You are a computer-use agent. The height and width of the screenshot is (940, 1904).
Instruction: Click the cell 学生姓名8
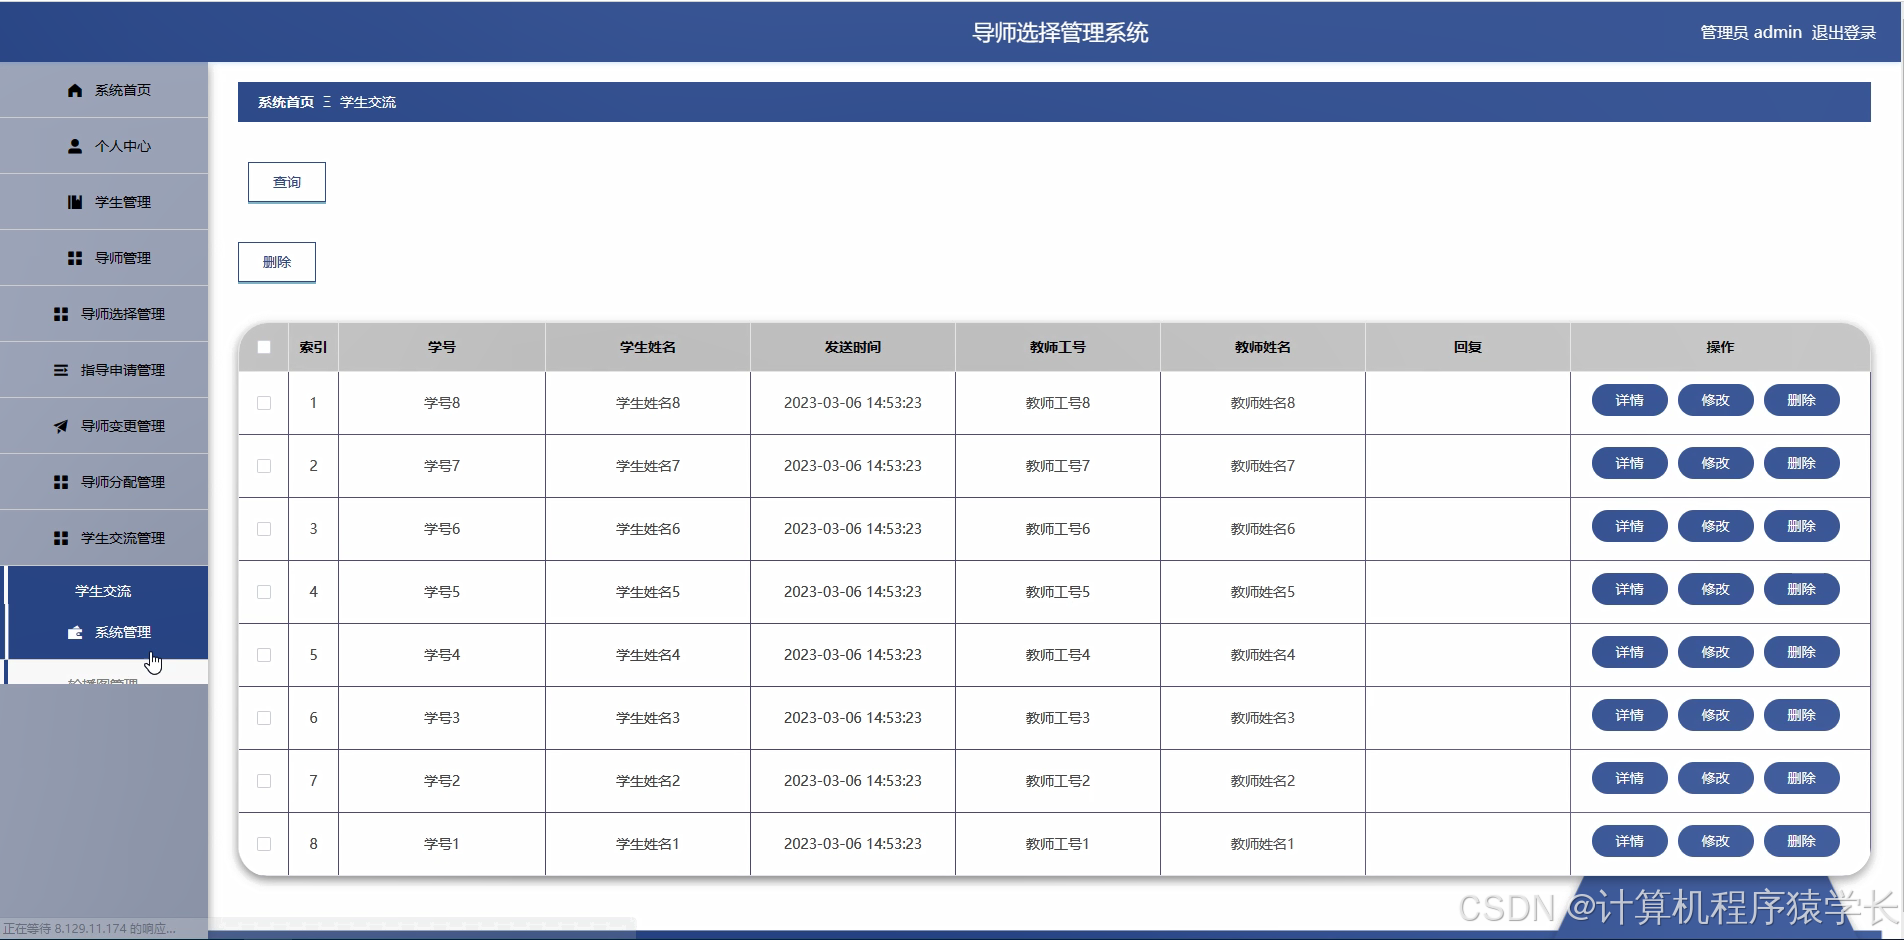pos(648,403)
